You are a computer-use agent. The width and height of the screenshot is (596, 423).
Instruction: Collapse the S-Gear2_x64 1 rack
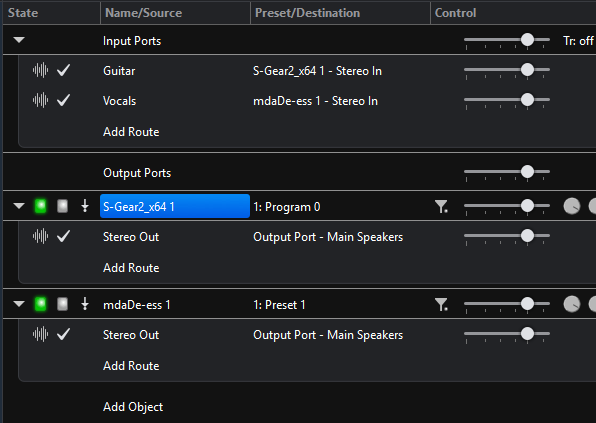point(19,206)
